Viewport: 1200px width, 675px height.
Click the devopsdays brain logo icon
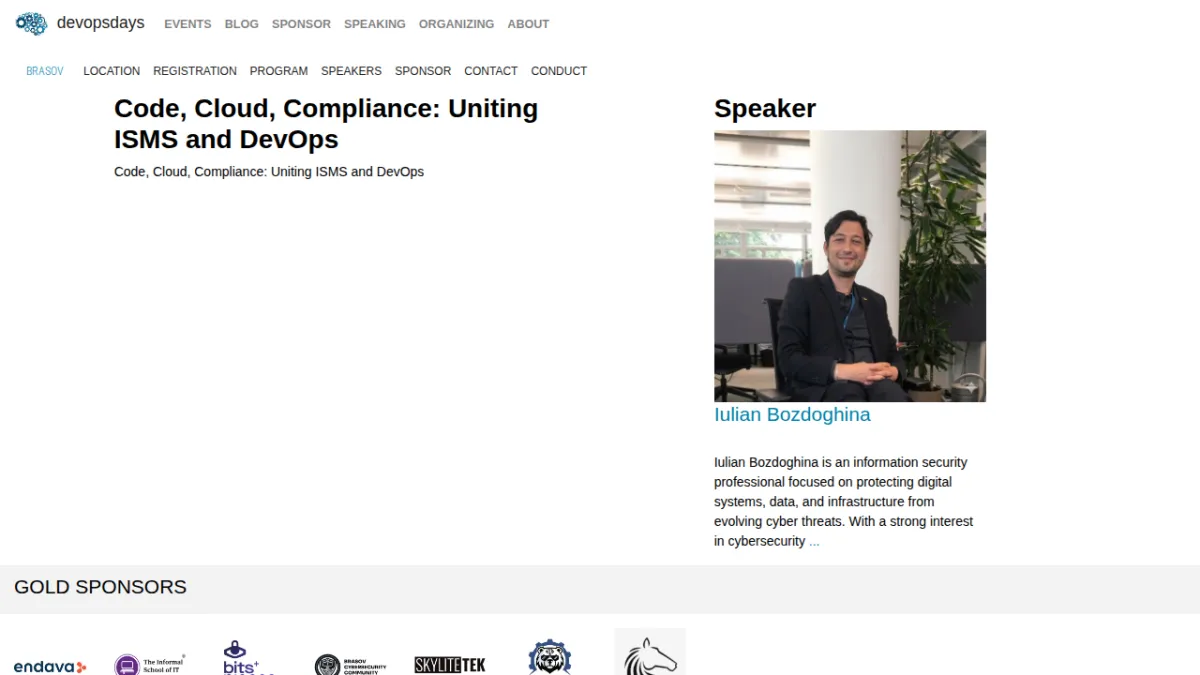point(31,23)
